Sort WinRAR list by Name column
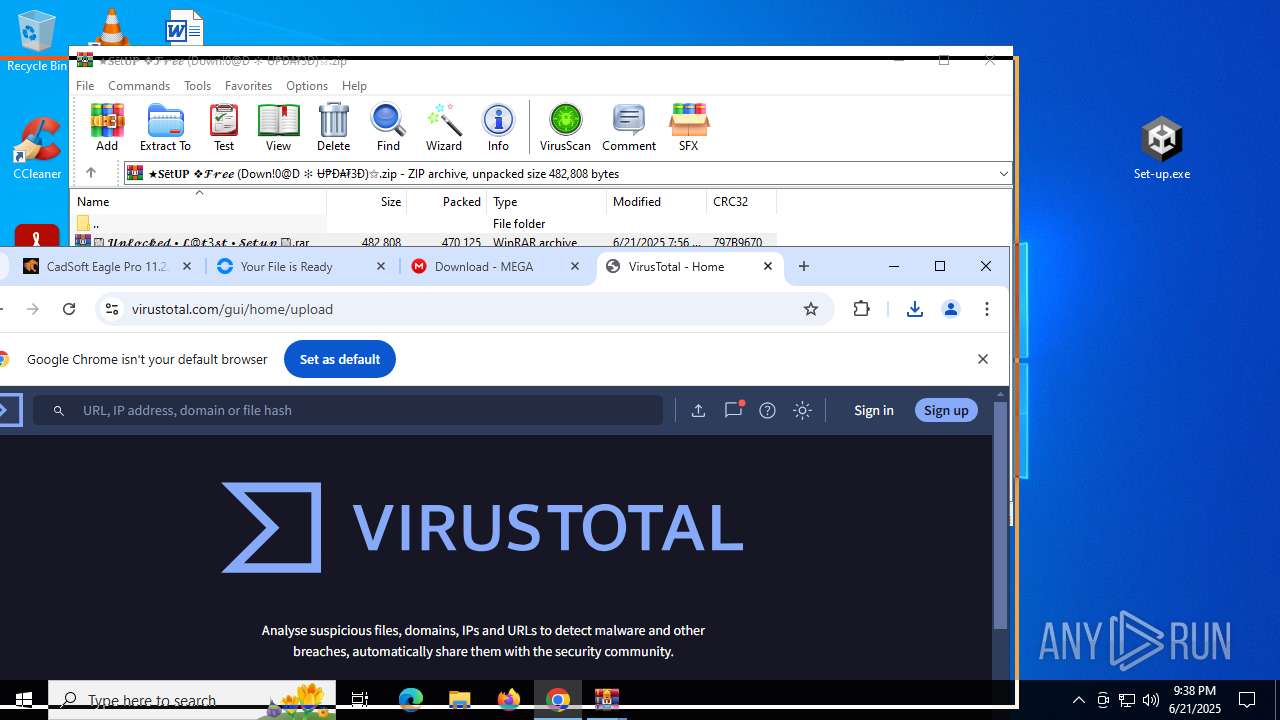 198,202
